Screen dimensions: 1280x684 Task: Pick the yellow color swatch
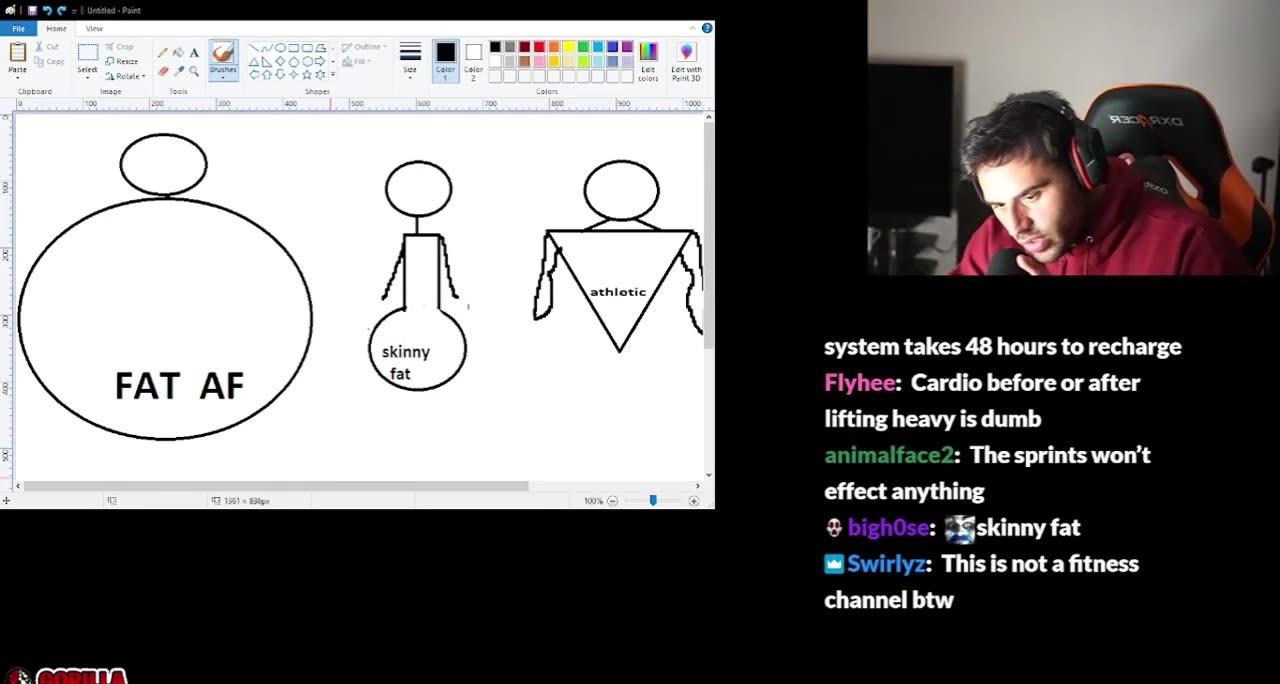pyautogui.click(x=568, y=47)
